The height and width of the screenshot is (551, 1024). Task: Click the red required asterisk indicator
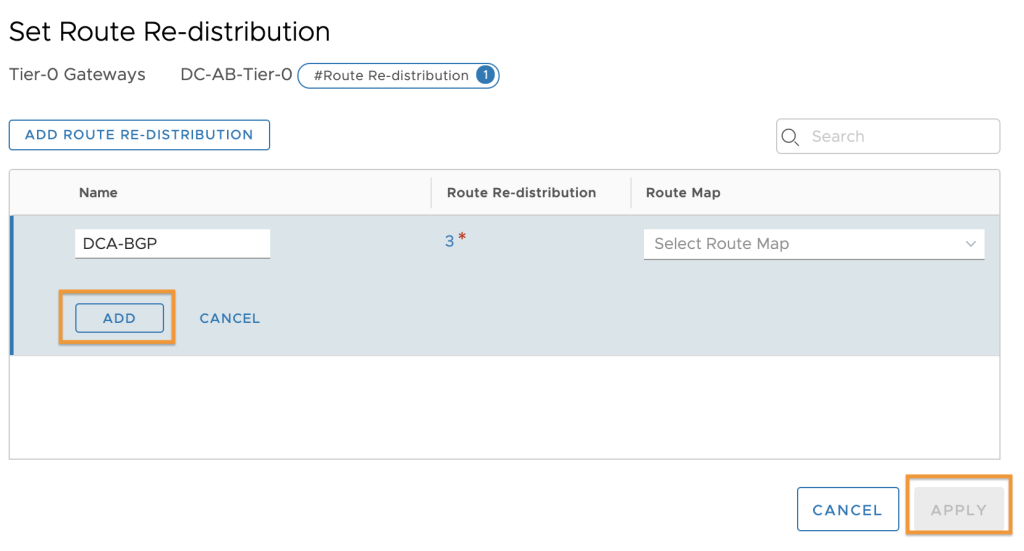[x=462, y=237]
